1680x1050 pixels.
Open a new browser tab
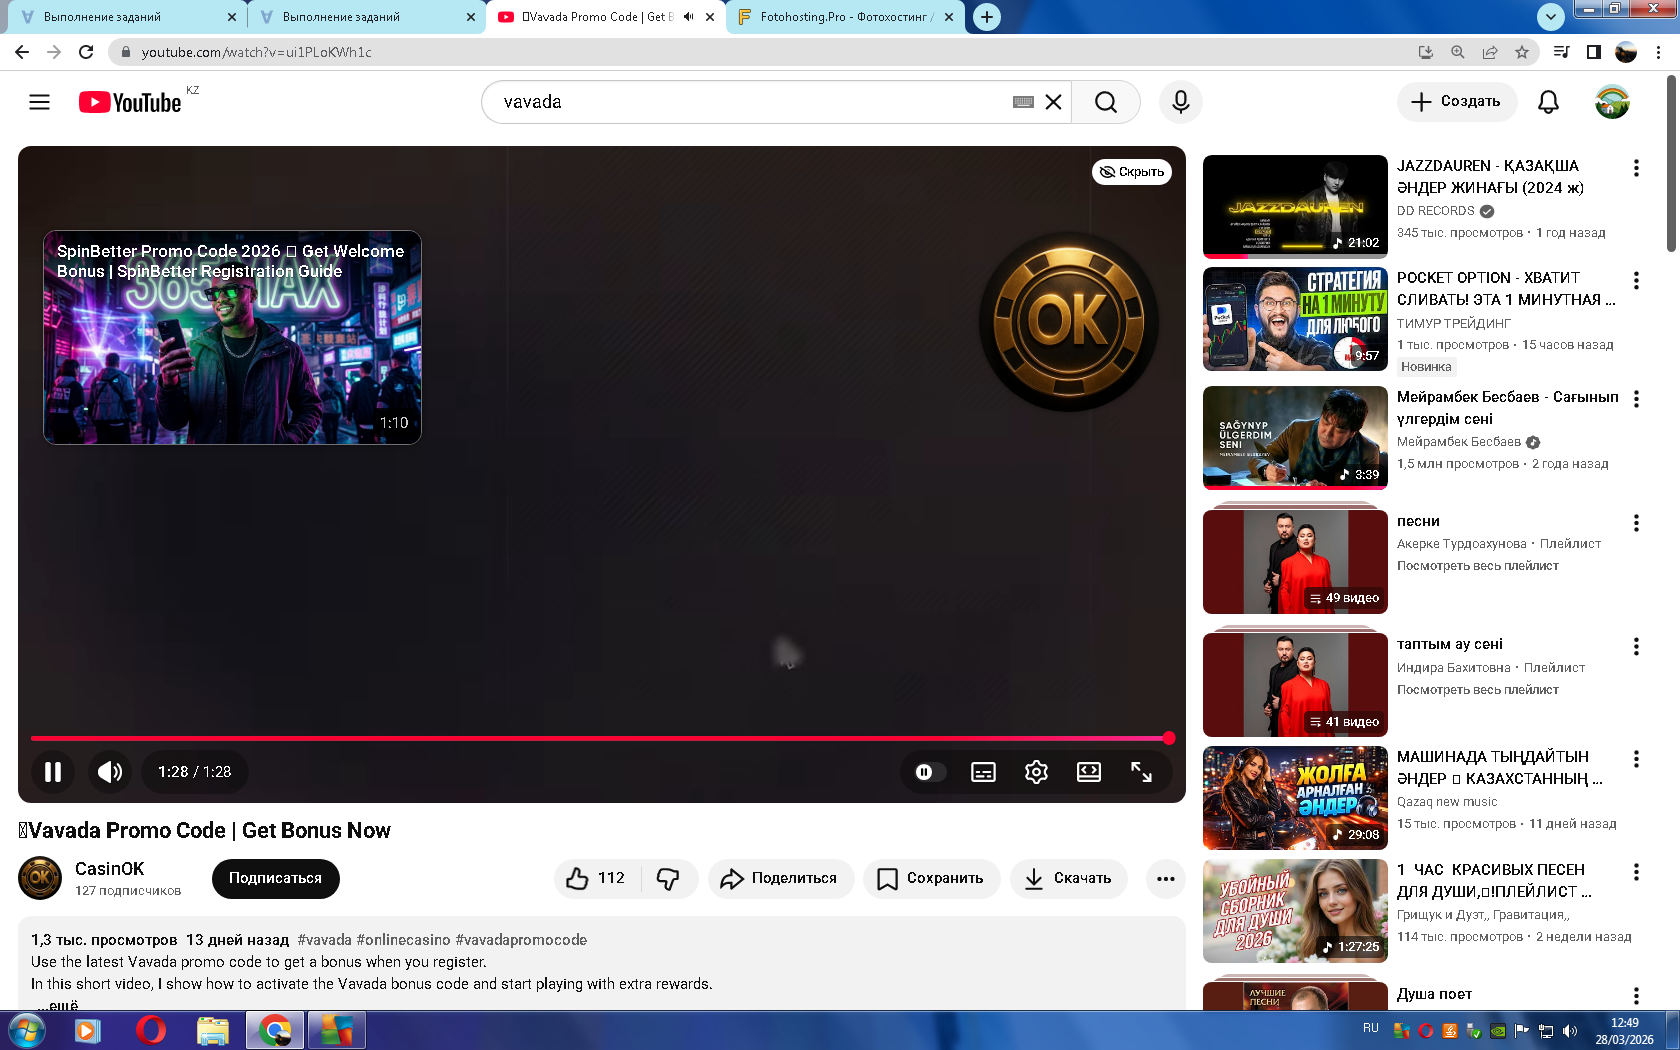986,17
